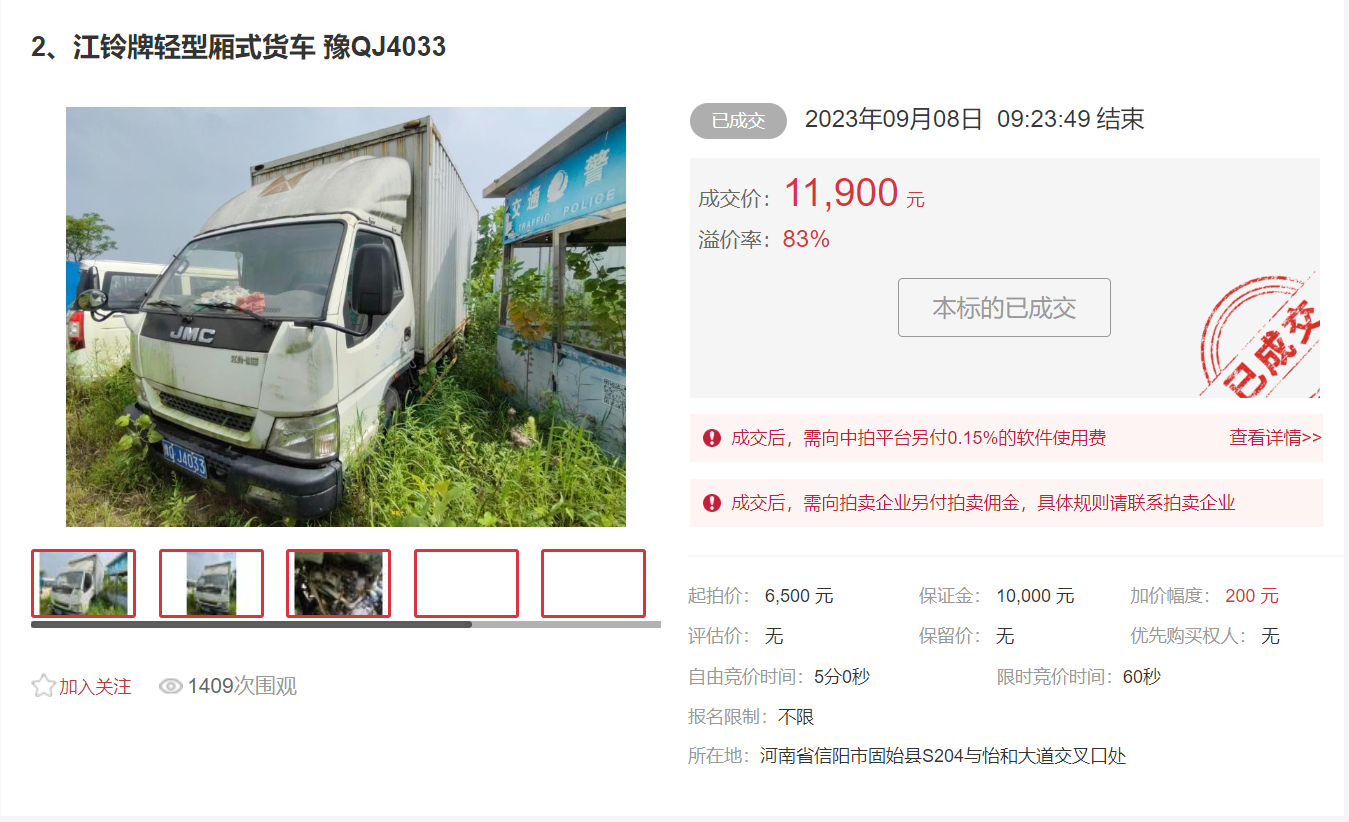Click the 11,900 final price
The width and height of the screenshot is (1349, 822).
coord(841,193)
